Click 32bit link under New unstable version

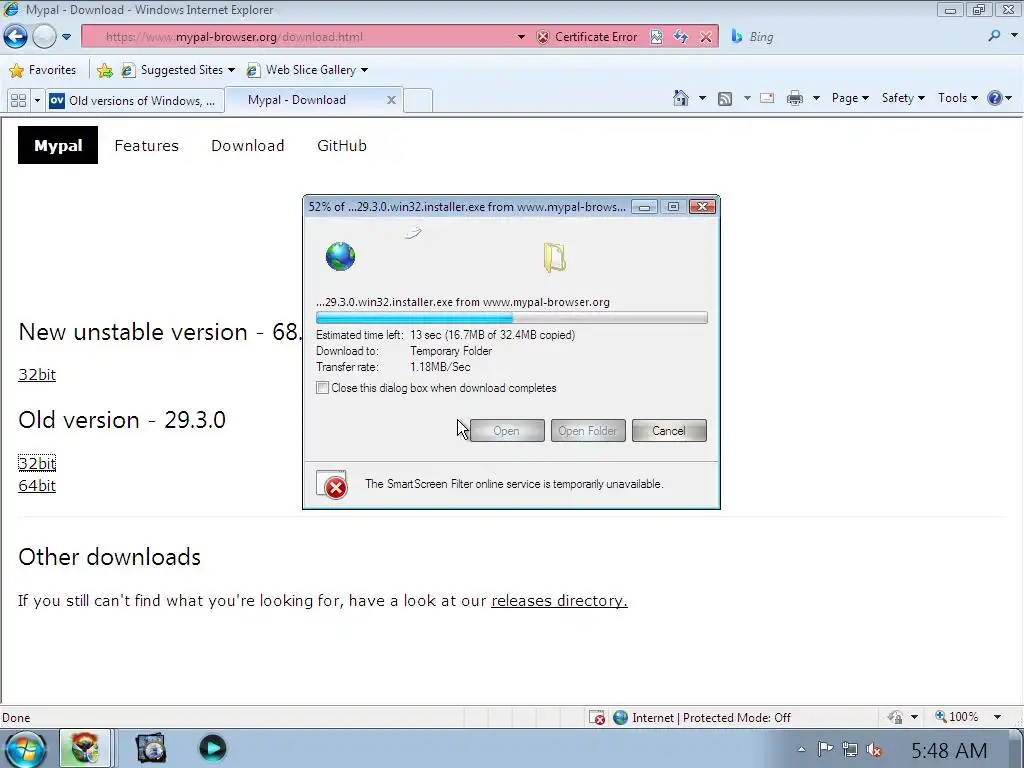(37, 374)
